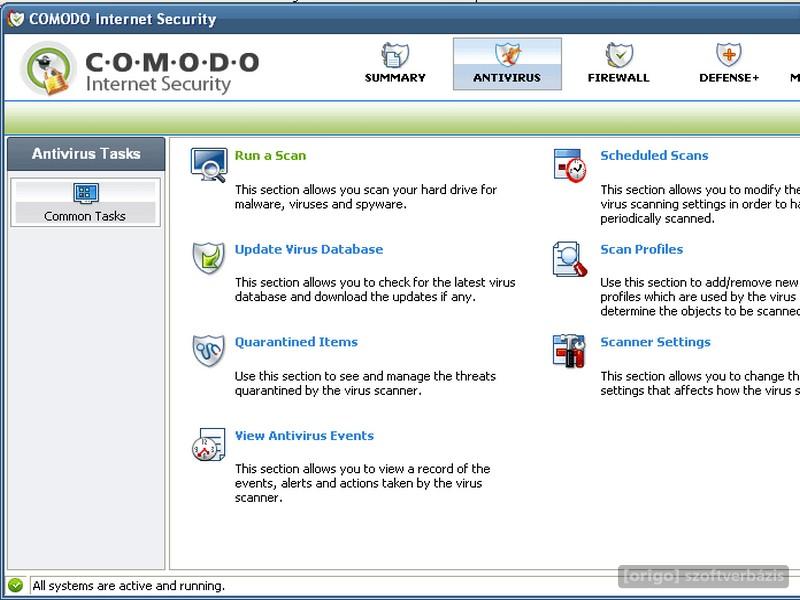This screenshot has height=600, width=800.
Task: Open the Update Virus Database link
Action: [x=309, y=249]
